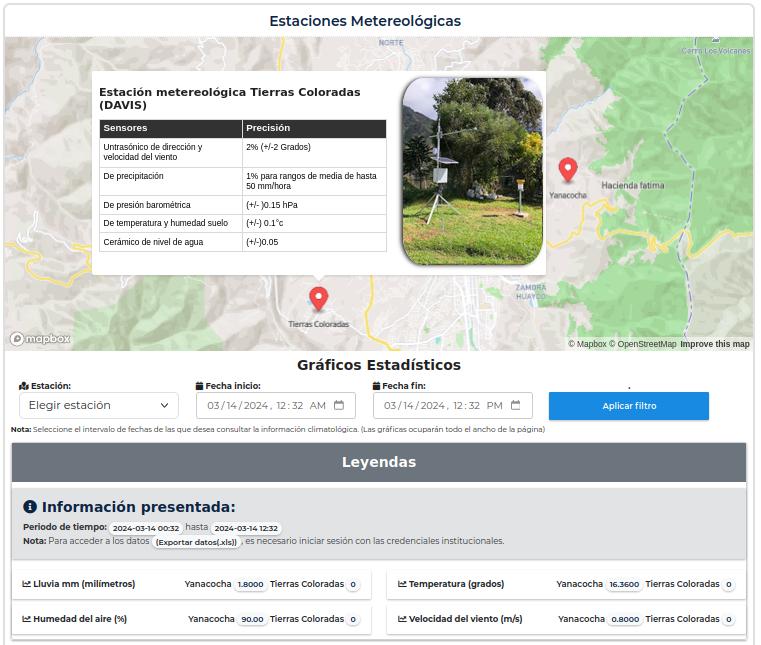
Task: Select the De presión barométrica cell
Action: pyautogui.click(x=171, y=205)
